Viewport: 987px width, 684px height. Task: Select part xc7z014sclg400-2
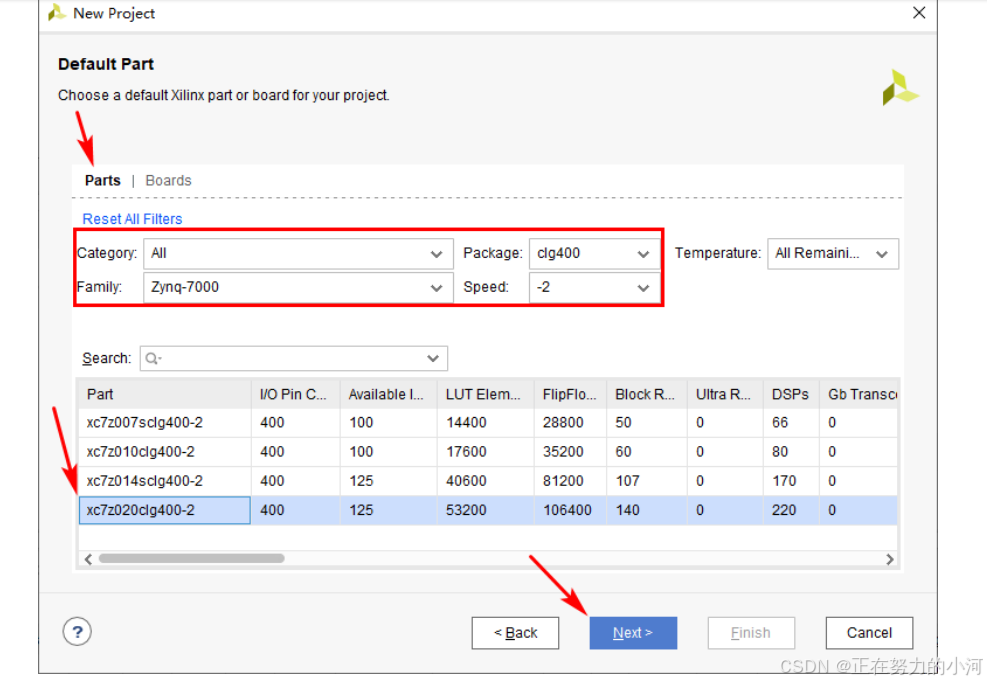145,481
